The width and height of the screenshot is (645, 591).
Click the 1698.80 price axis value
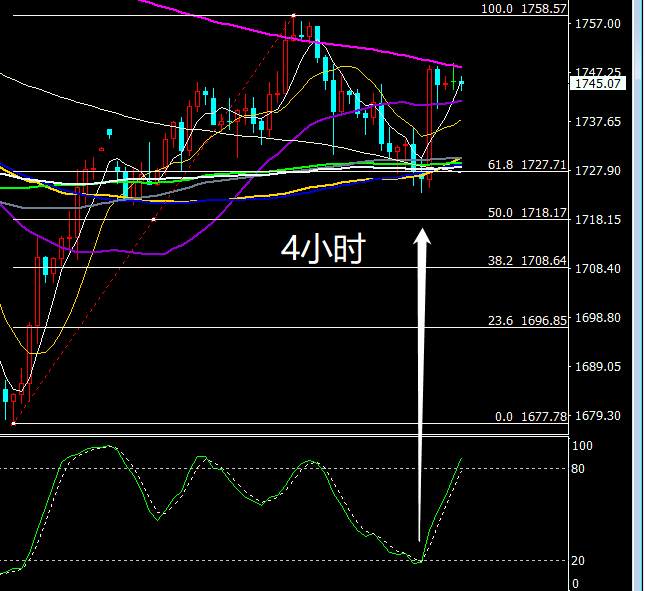point(597,318)
